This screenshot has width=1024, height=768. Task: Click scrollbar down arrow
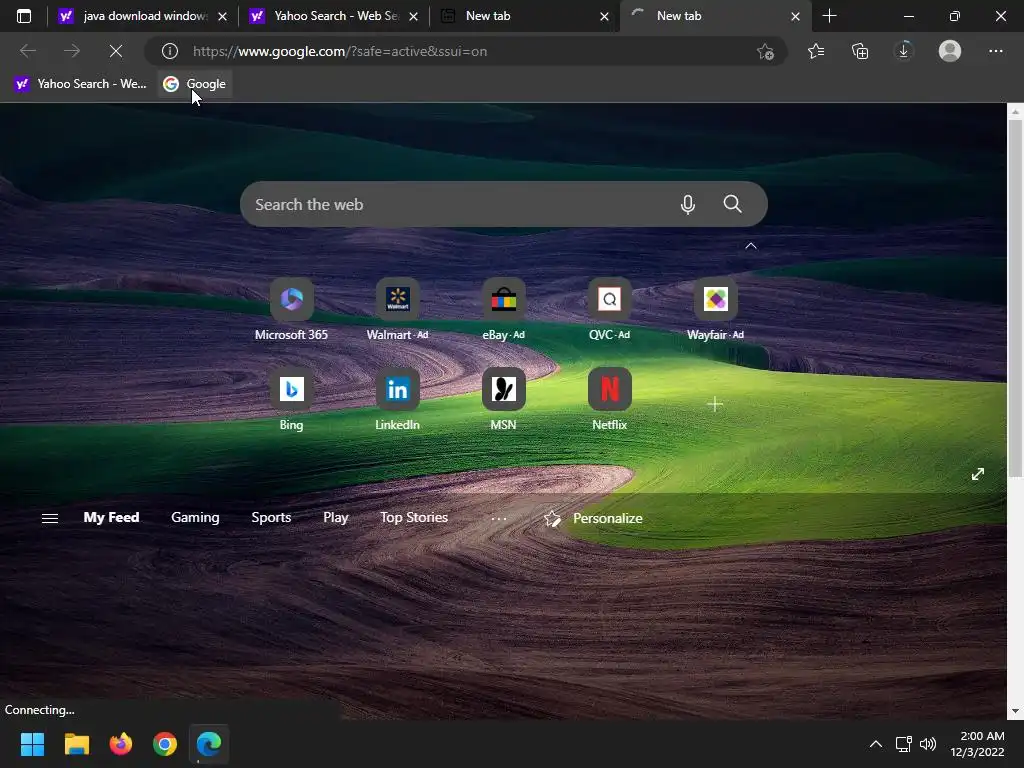pos(1015,711)
